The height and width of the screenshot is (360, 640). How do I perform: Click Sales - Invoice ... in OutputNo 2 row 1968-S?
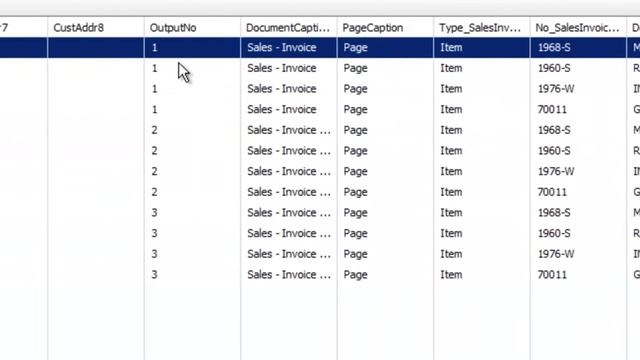point(289,130)
